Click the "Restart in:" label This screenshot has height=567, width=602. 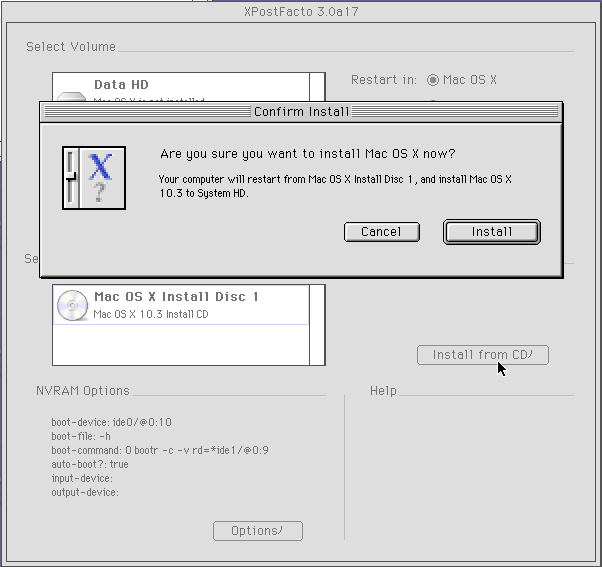click(x=384, y=80)
